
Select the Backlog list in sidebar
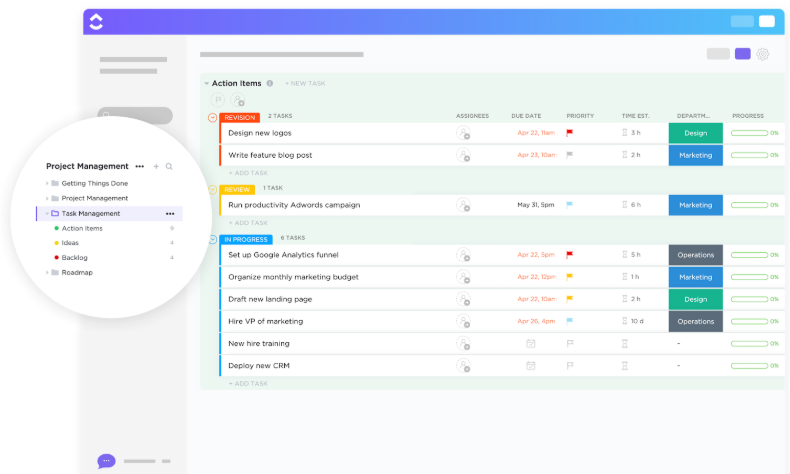pyautogui.click(x=75, y=257)
